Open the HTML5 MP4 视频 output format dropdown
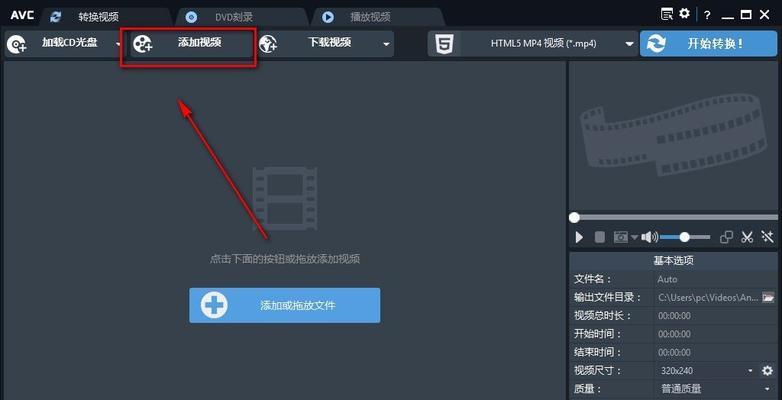The height and width of the screenshot is (400, 782). tap(533, 44)
